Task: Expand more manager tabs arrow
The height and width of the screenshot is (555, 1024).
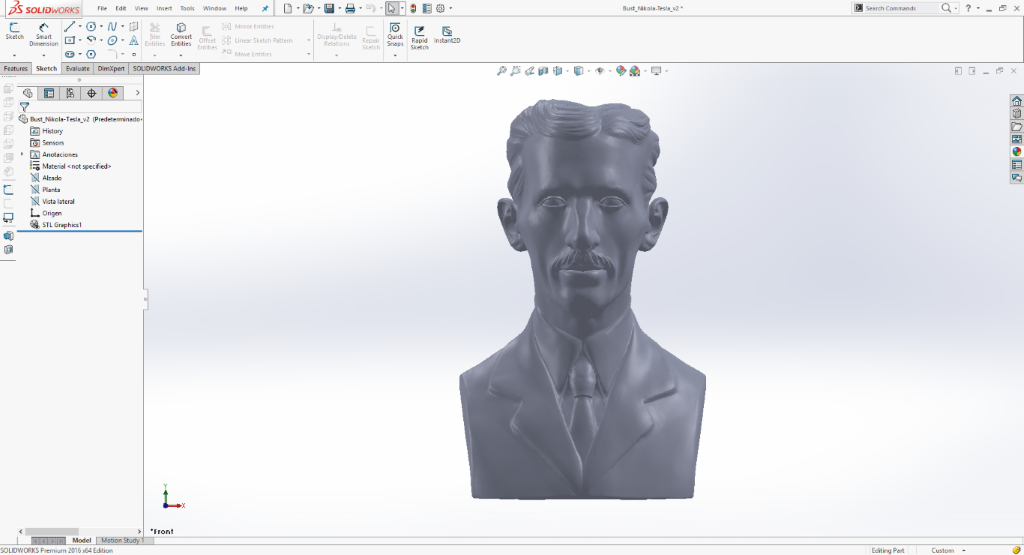Action: click(137, 93)
